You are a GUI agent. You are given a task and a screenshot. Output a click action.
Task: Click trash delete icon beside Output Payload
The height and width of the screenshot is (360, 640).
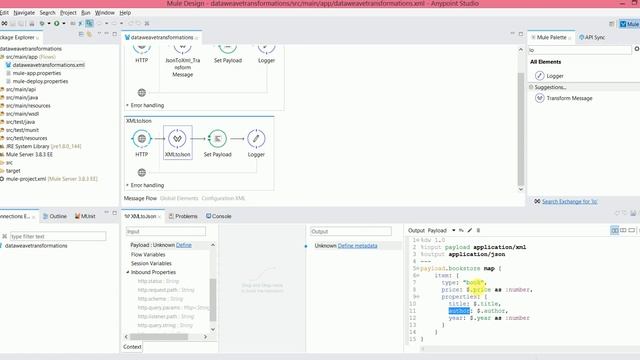pos(478,231)
